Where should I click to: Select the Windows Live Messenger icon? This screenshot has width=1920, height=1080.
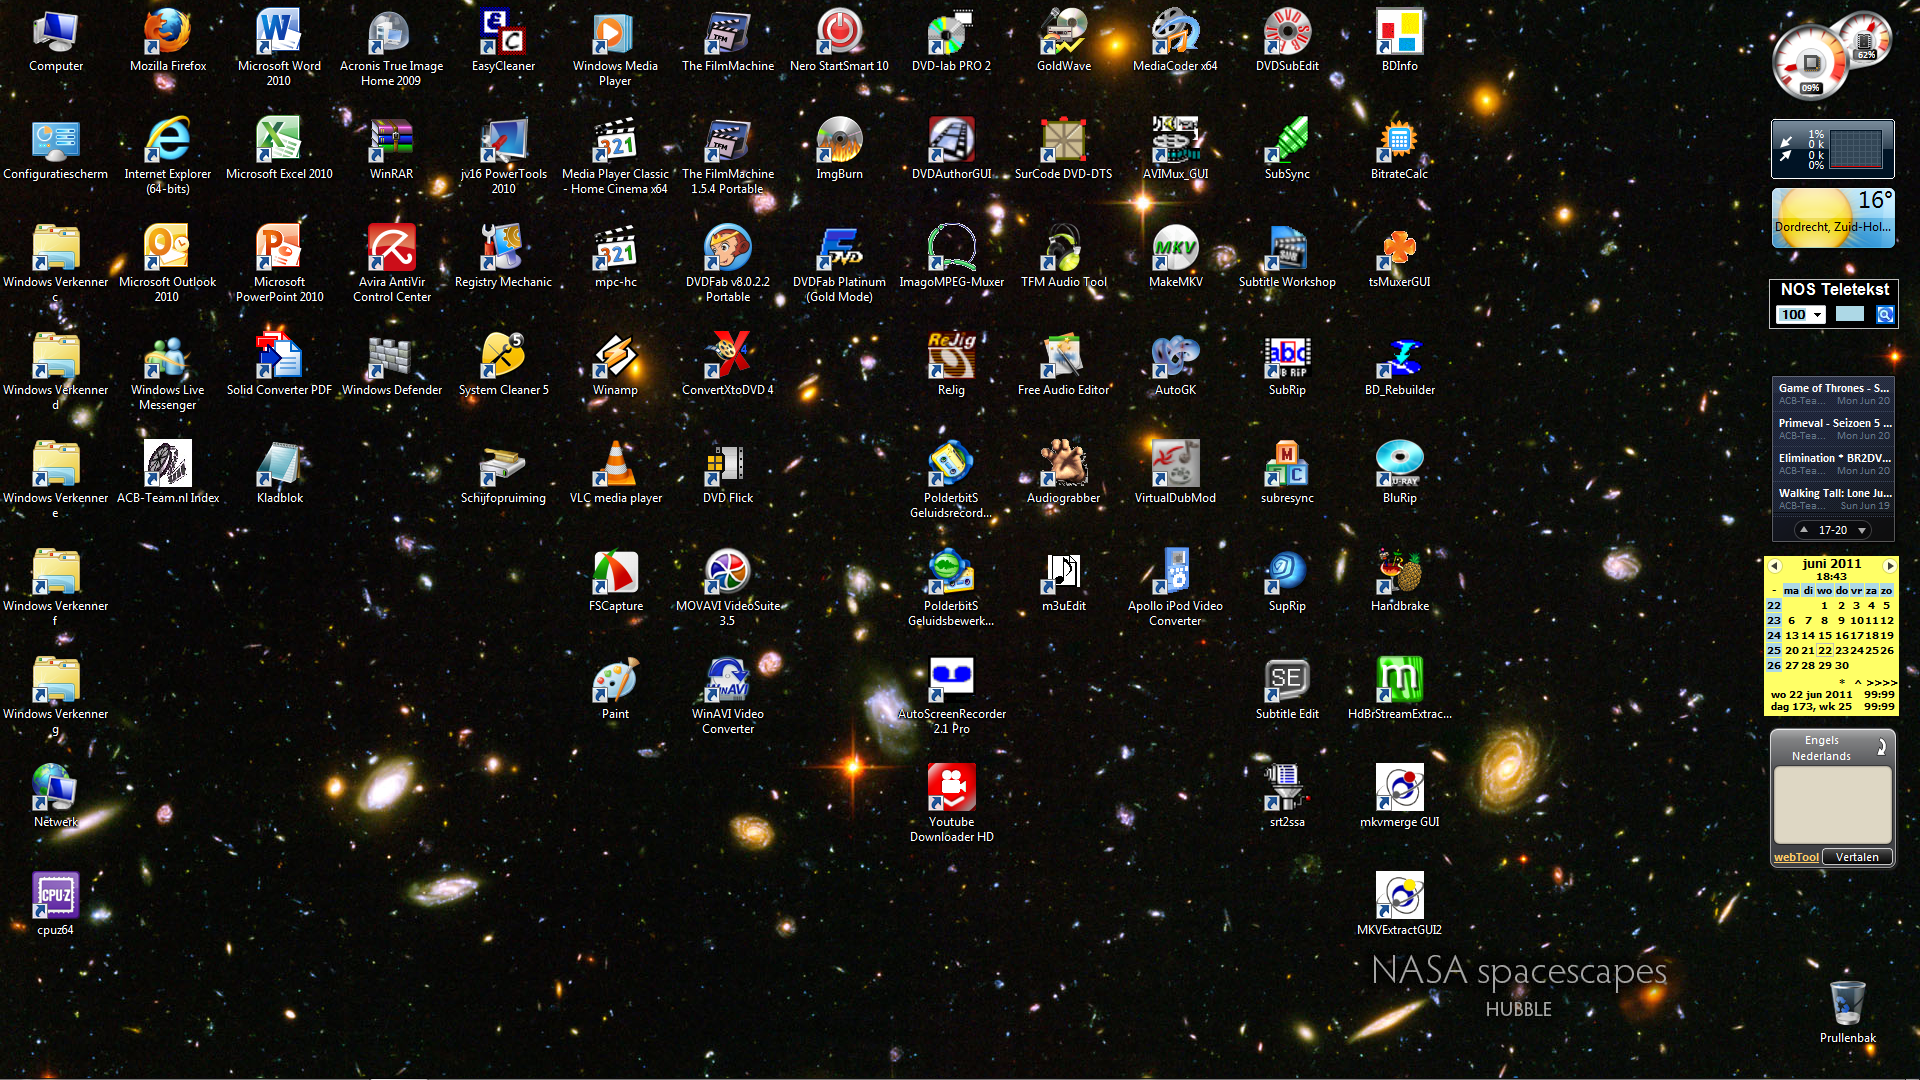(167, 371)
